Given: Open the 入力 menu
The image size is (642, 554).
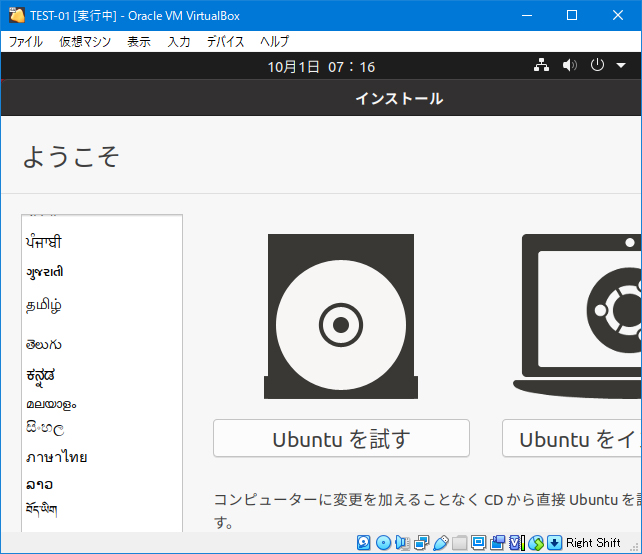Looking at the screenshot, I should 179,41.
